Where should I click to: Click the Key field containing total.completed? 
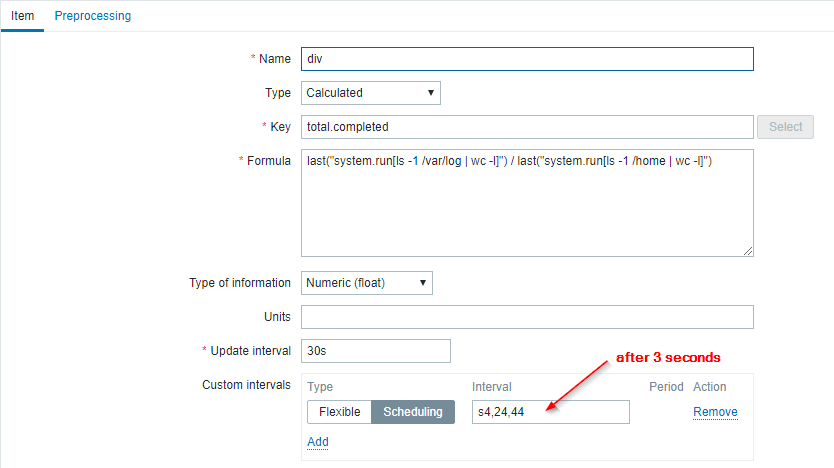pyautogui.click(x=526, y=127)
